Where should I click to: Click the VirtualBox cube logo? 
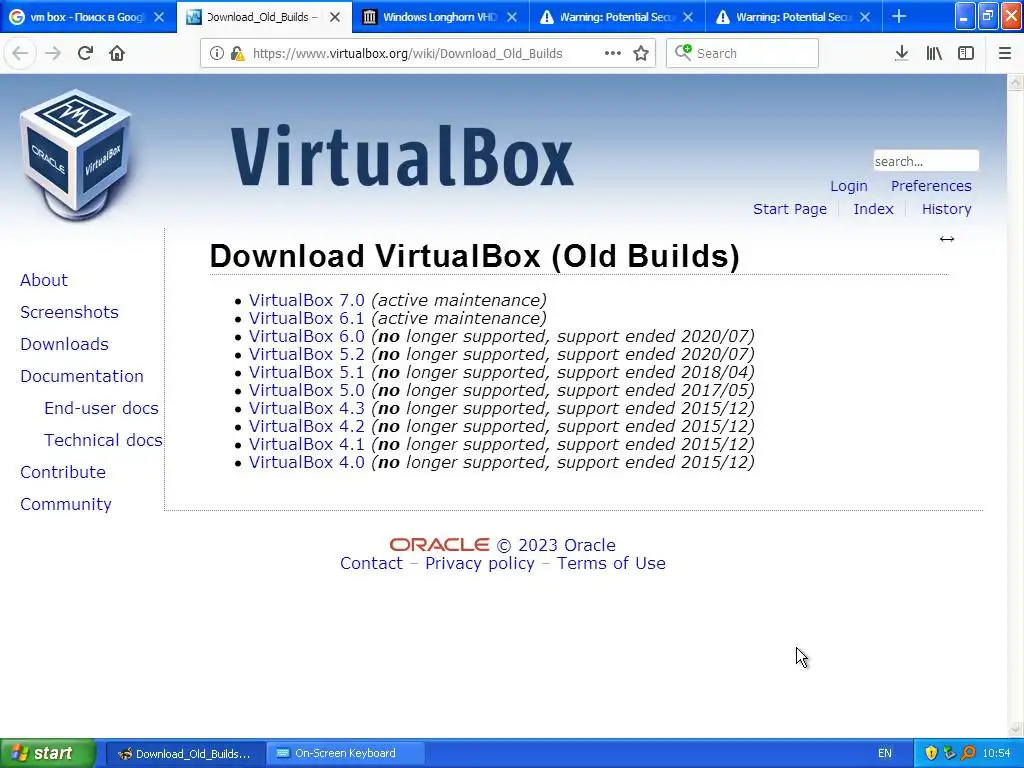coord(75,153)
